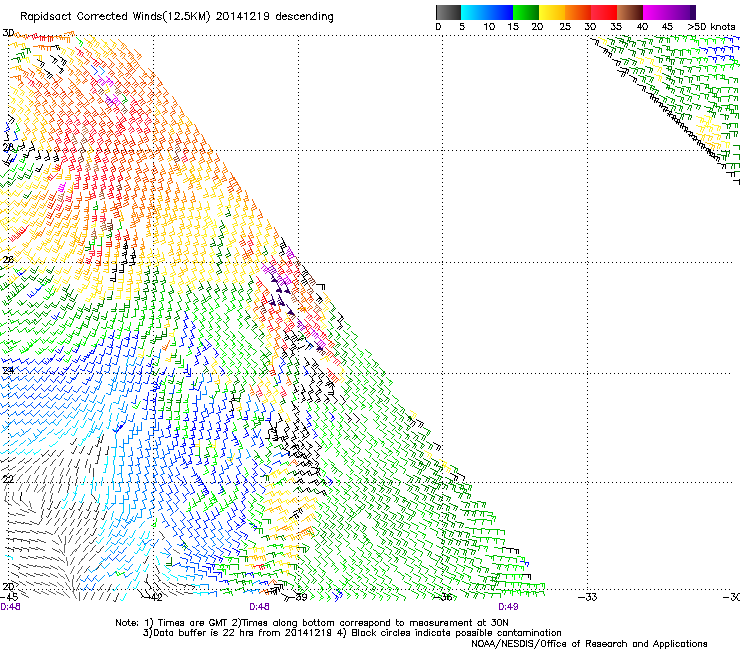This screenshot has width=740, height=650.
Task: Click the '>50 knots' legend label
Action: (x=711, y=26)
